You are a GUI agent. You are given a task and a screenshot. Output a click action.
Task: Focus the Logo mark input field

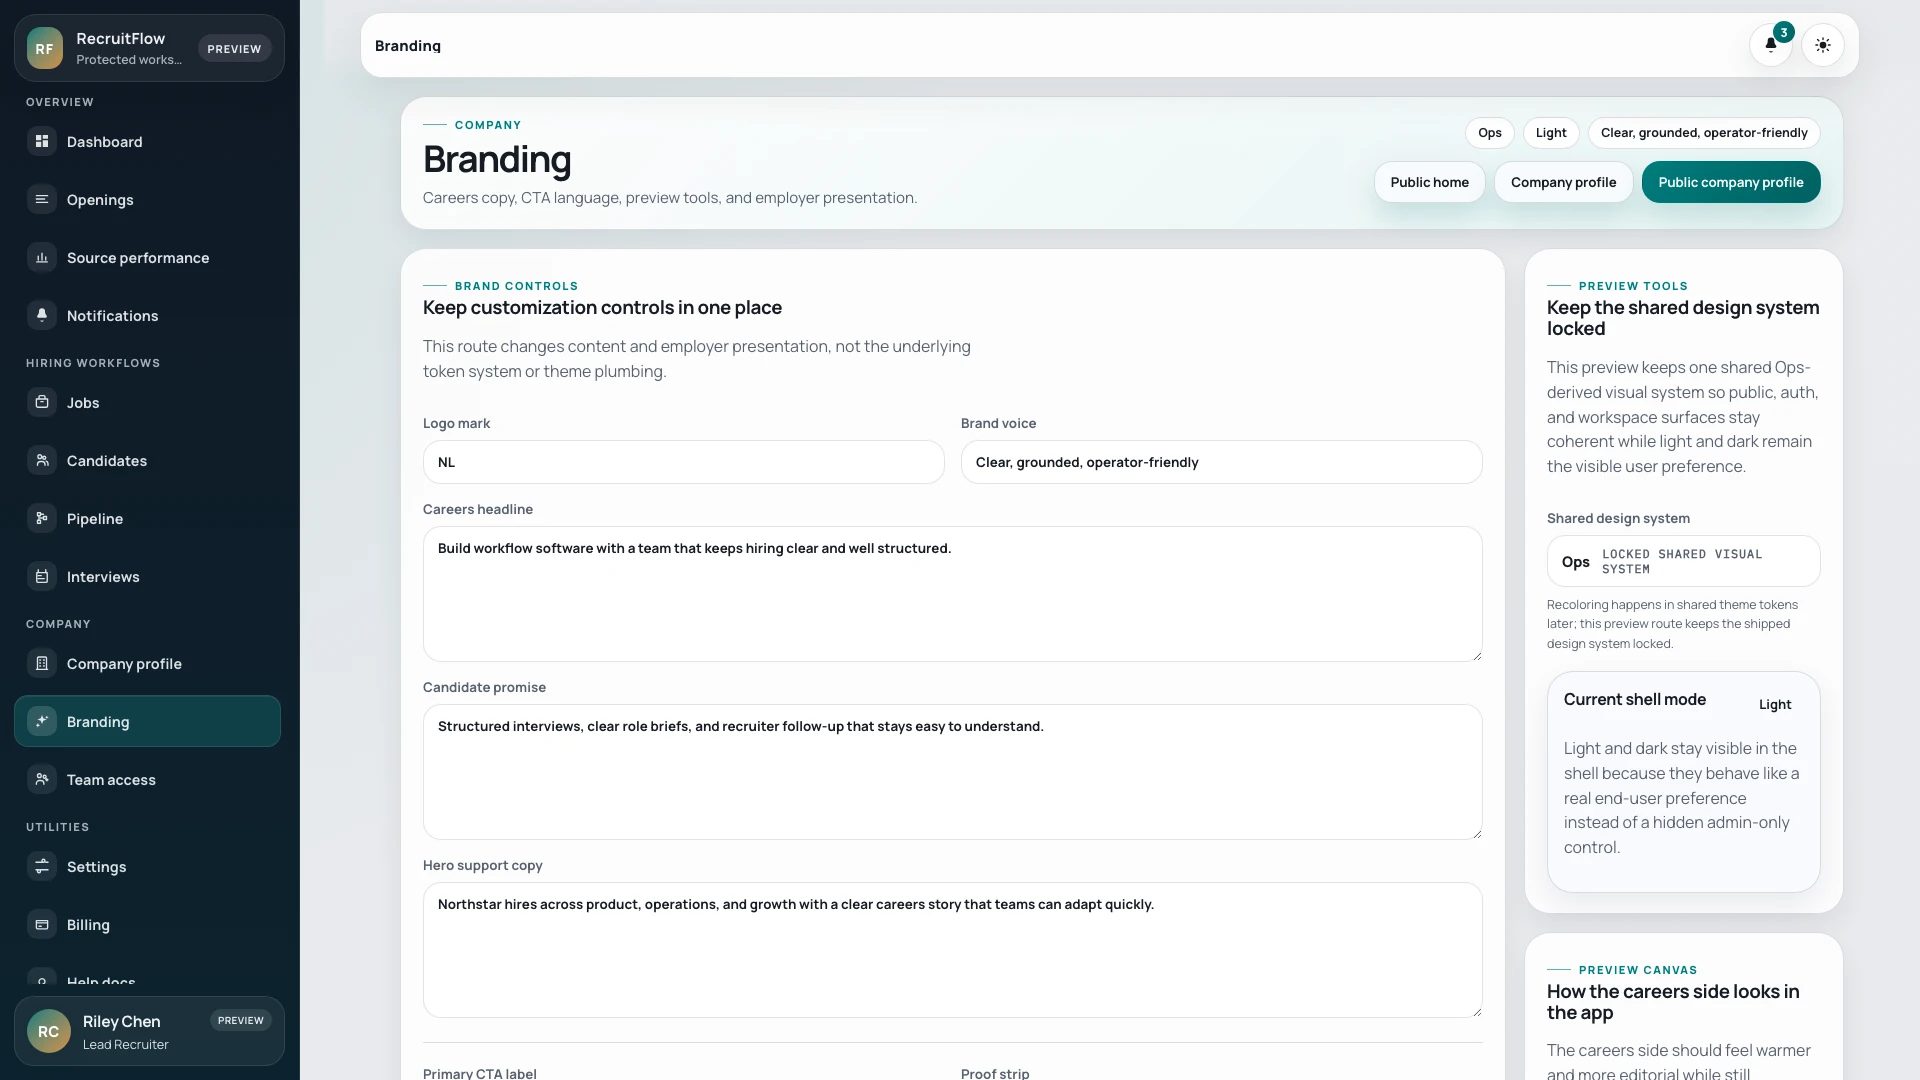[683, 462]
